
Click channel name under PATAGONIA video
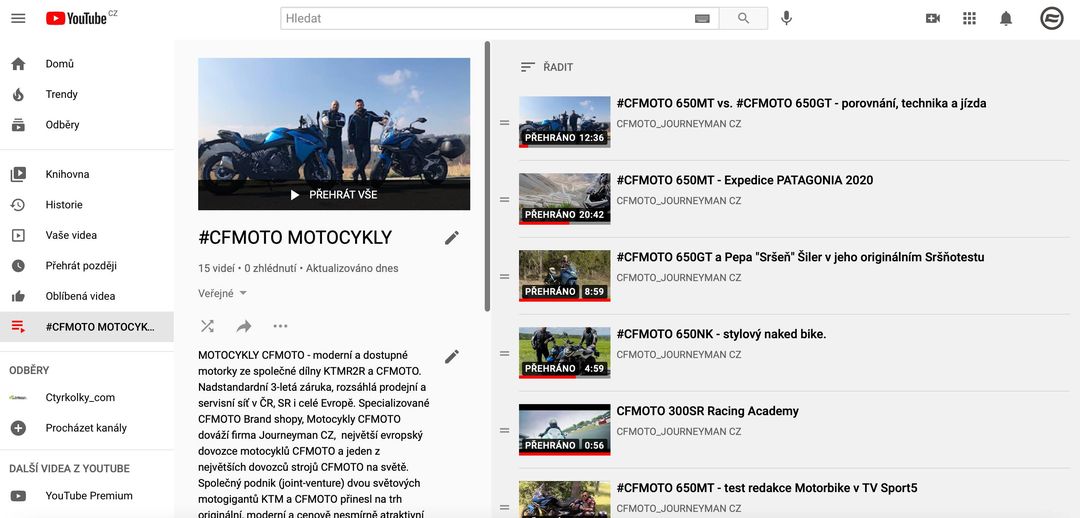(678, 201)
